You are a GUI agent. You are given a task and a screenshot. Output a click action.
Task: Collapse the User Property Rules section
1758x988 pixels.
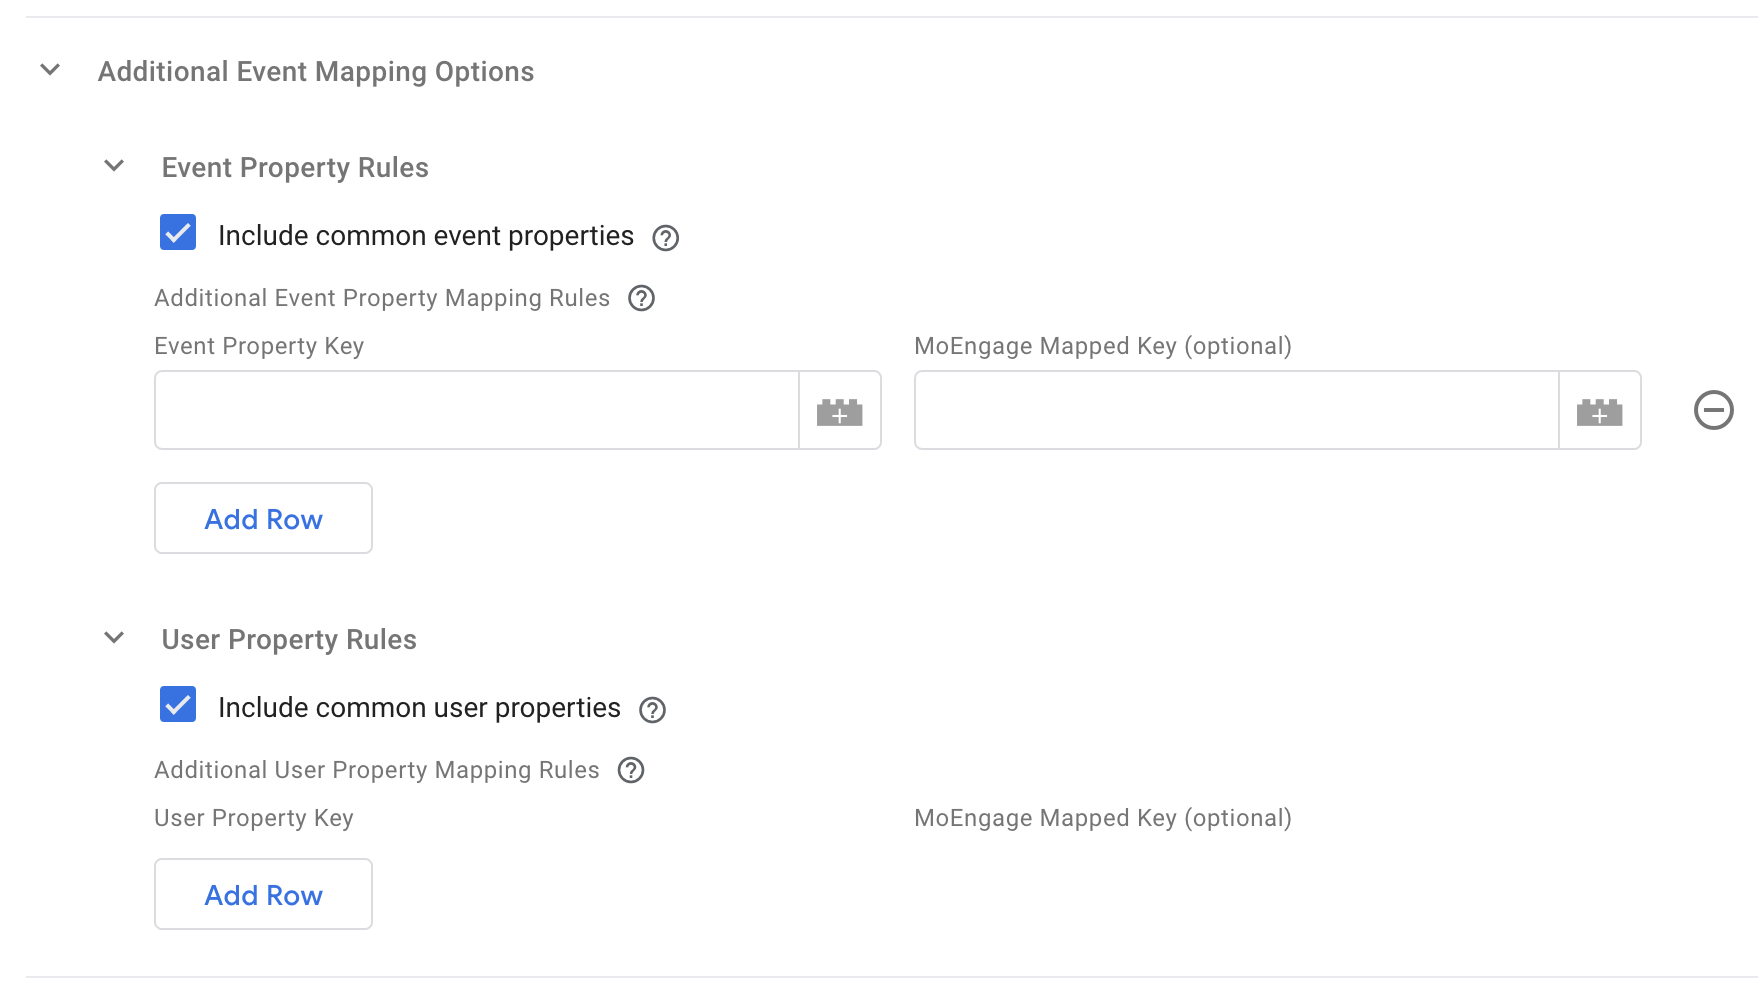pyautogui.click(x=114, y=637)
